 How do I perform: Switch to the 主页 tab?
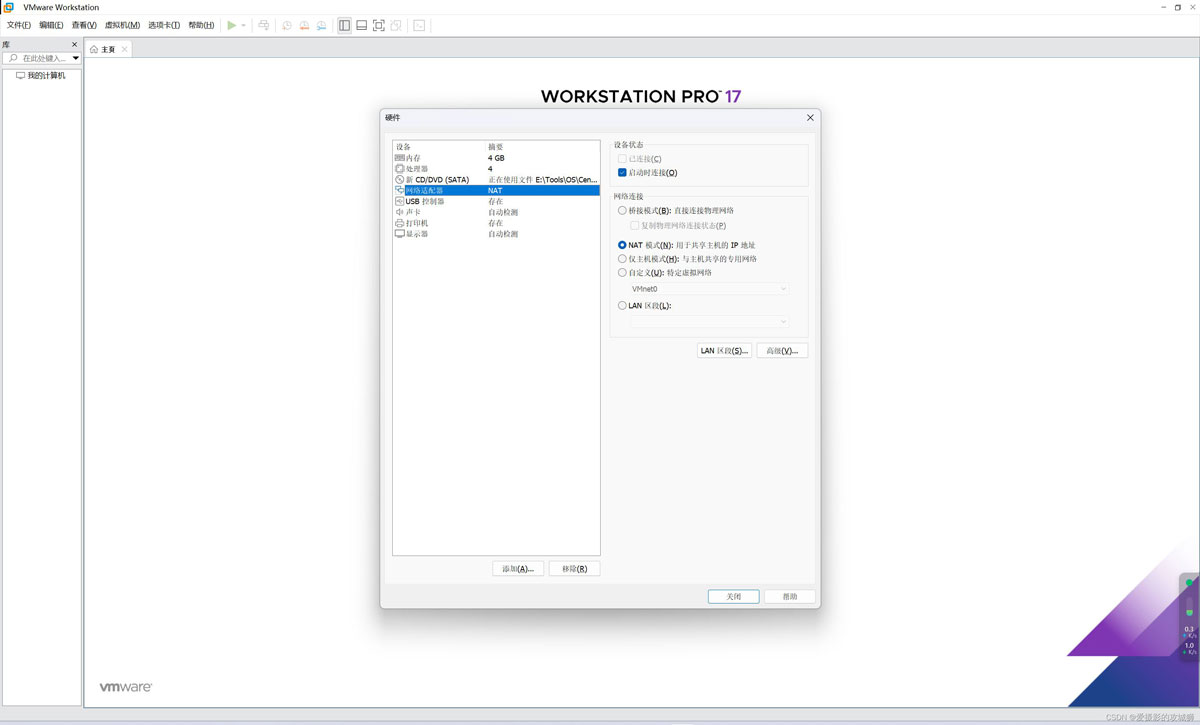pos(108,49)
